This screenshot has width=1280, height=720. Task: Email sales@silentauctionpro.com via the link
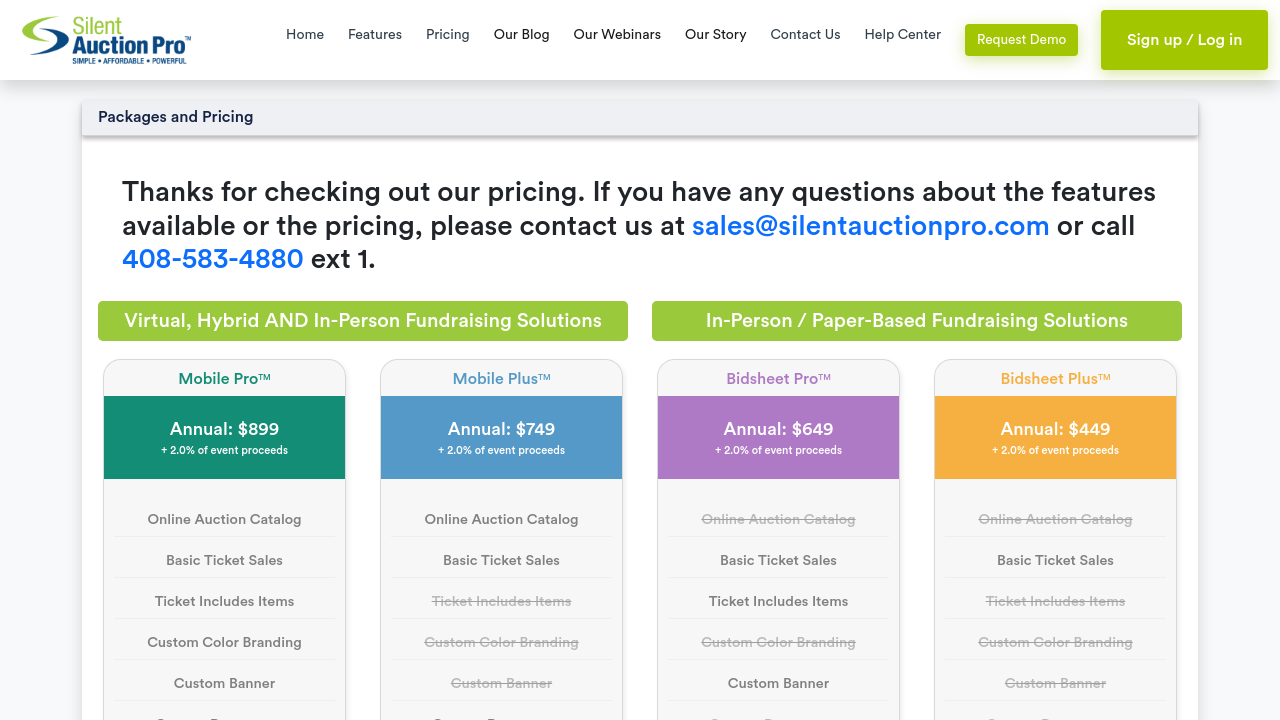coord(870,226)
